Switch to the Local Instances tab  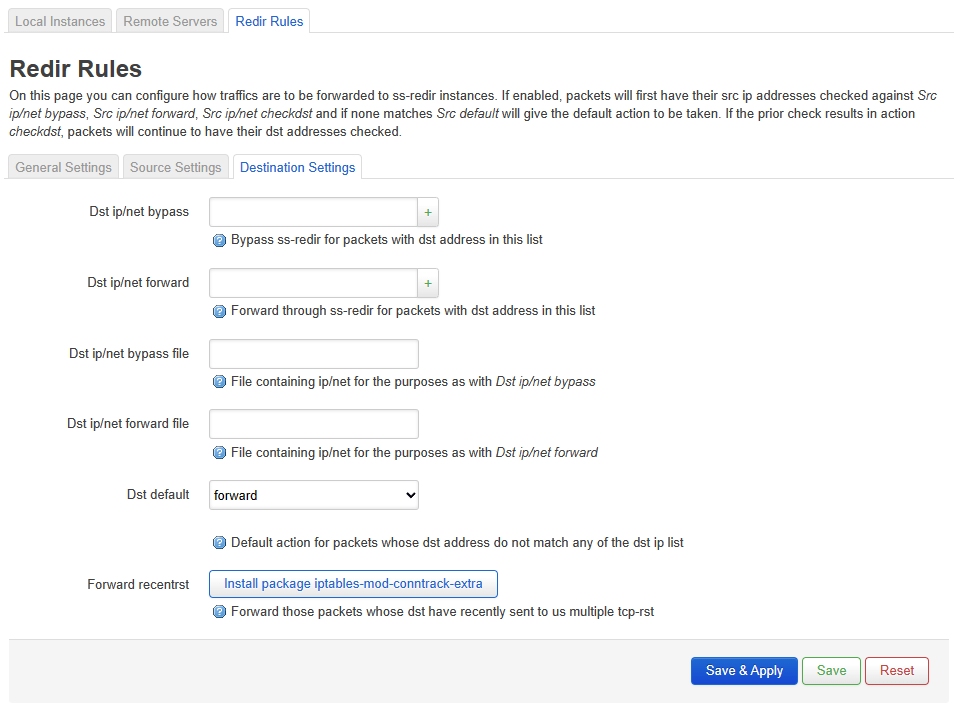tap(60, 21)
